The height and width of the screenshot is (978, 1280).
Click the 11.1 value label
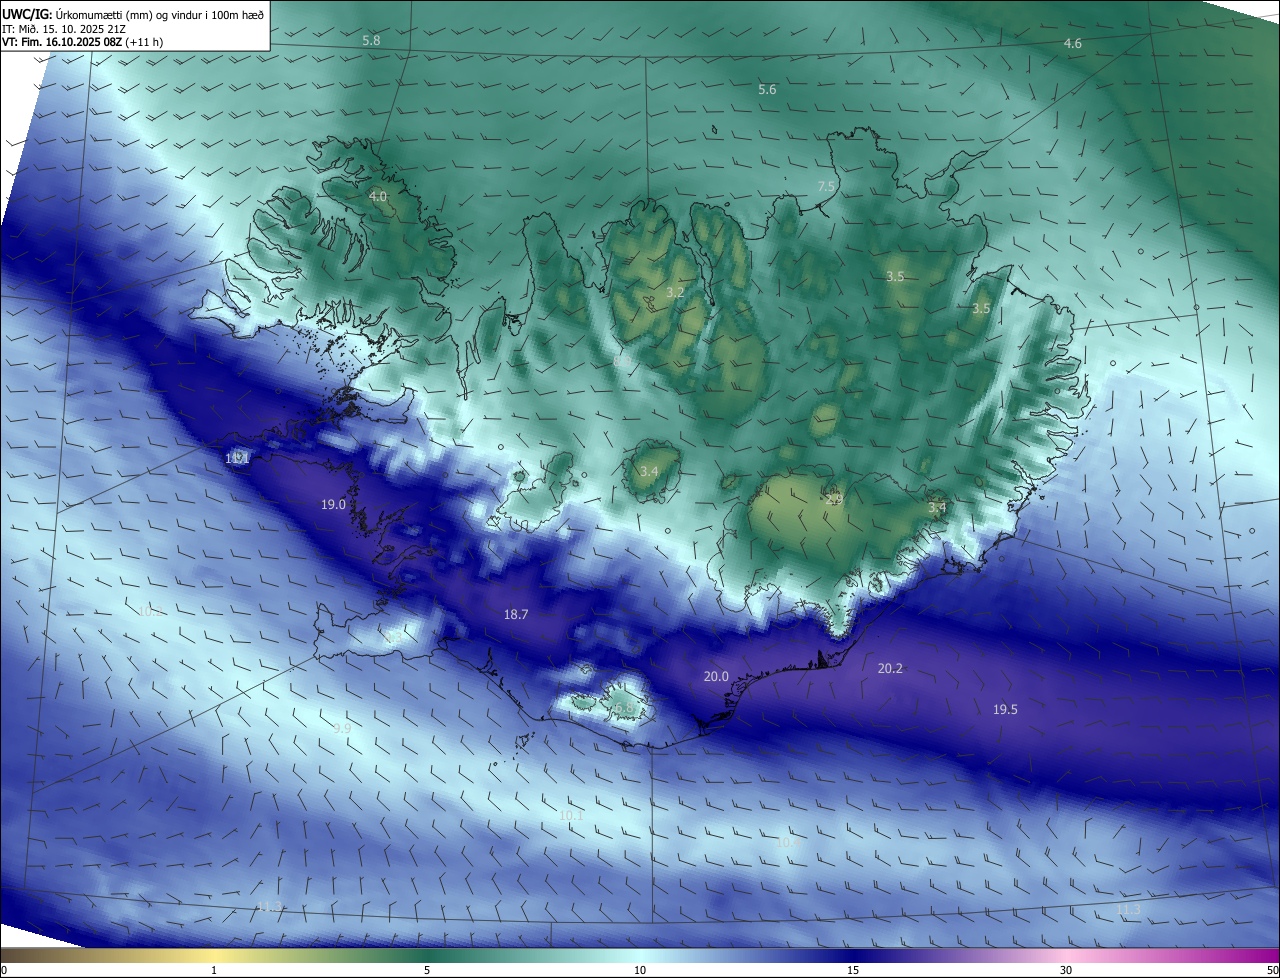coord(237,459)
